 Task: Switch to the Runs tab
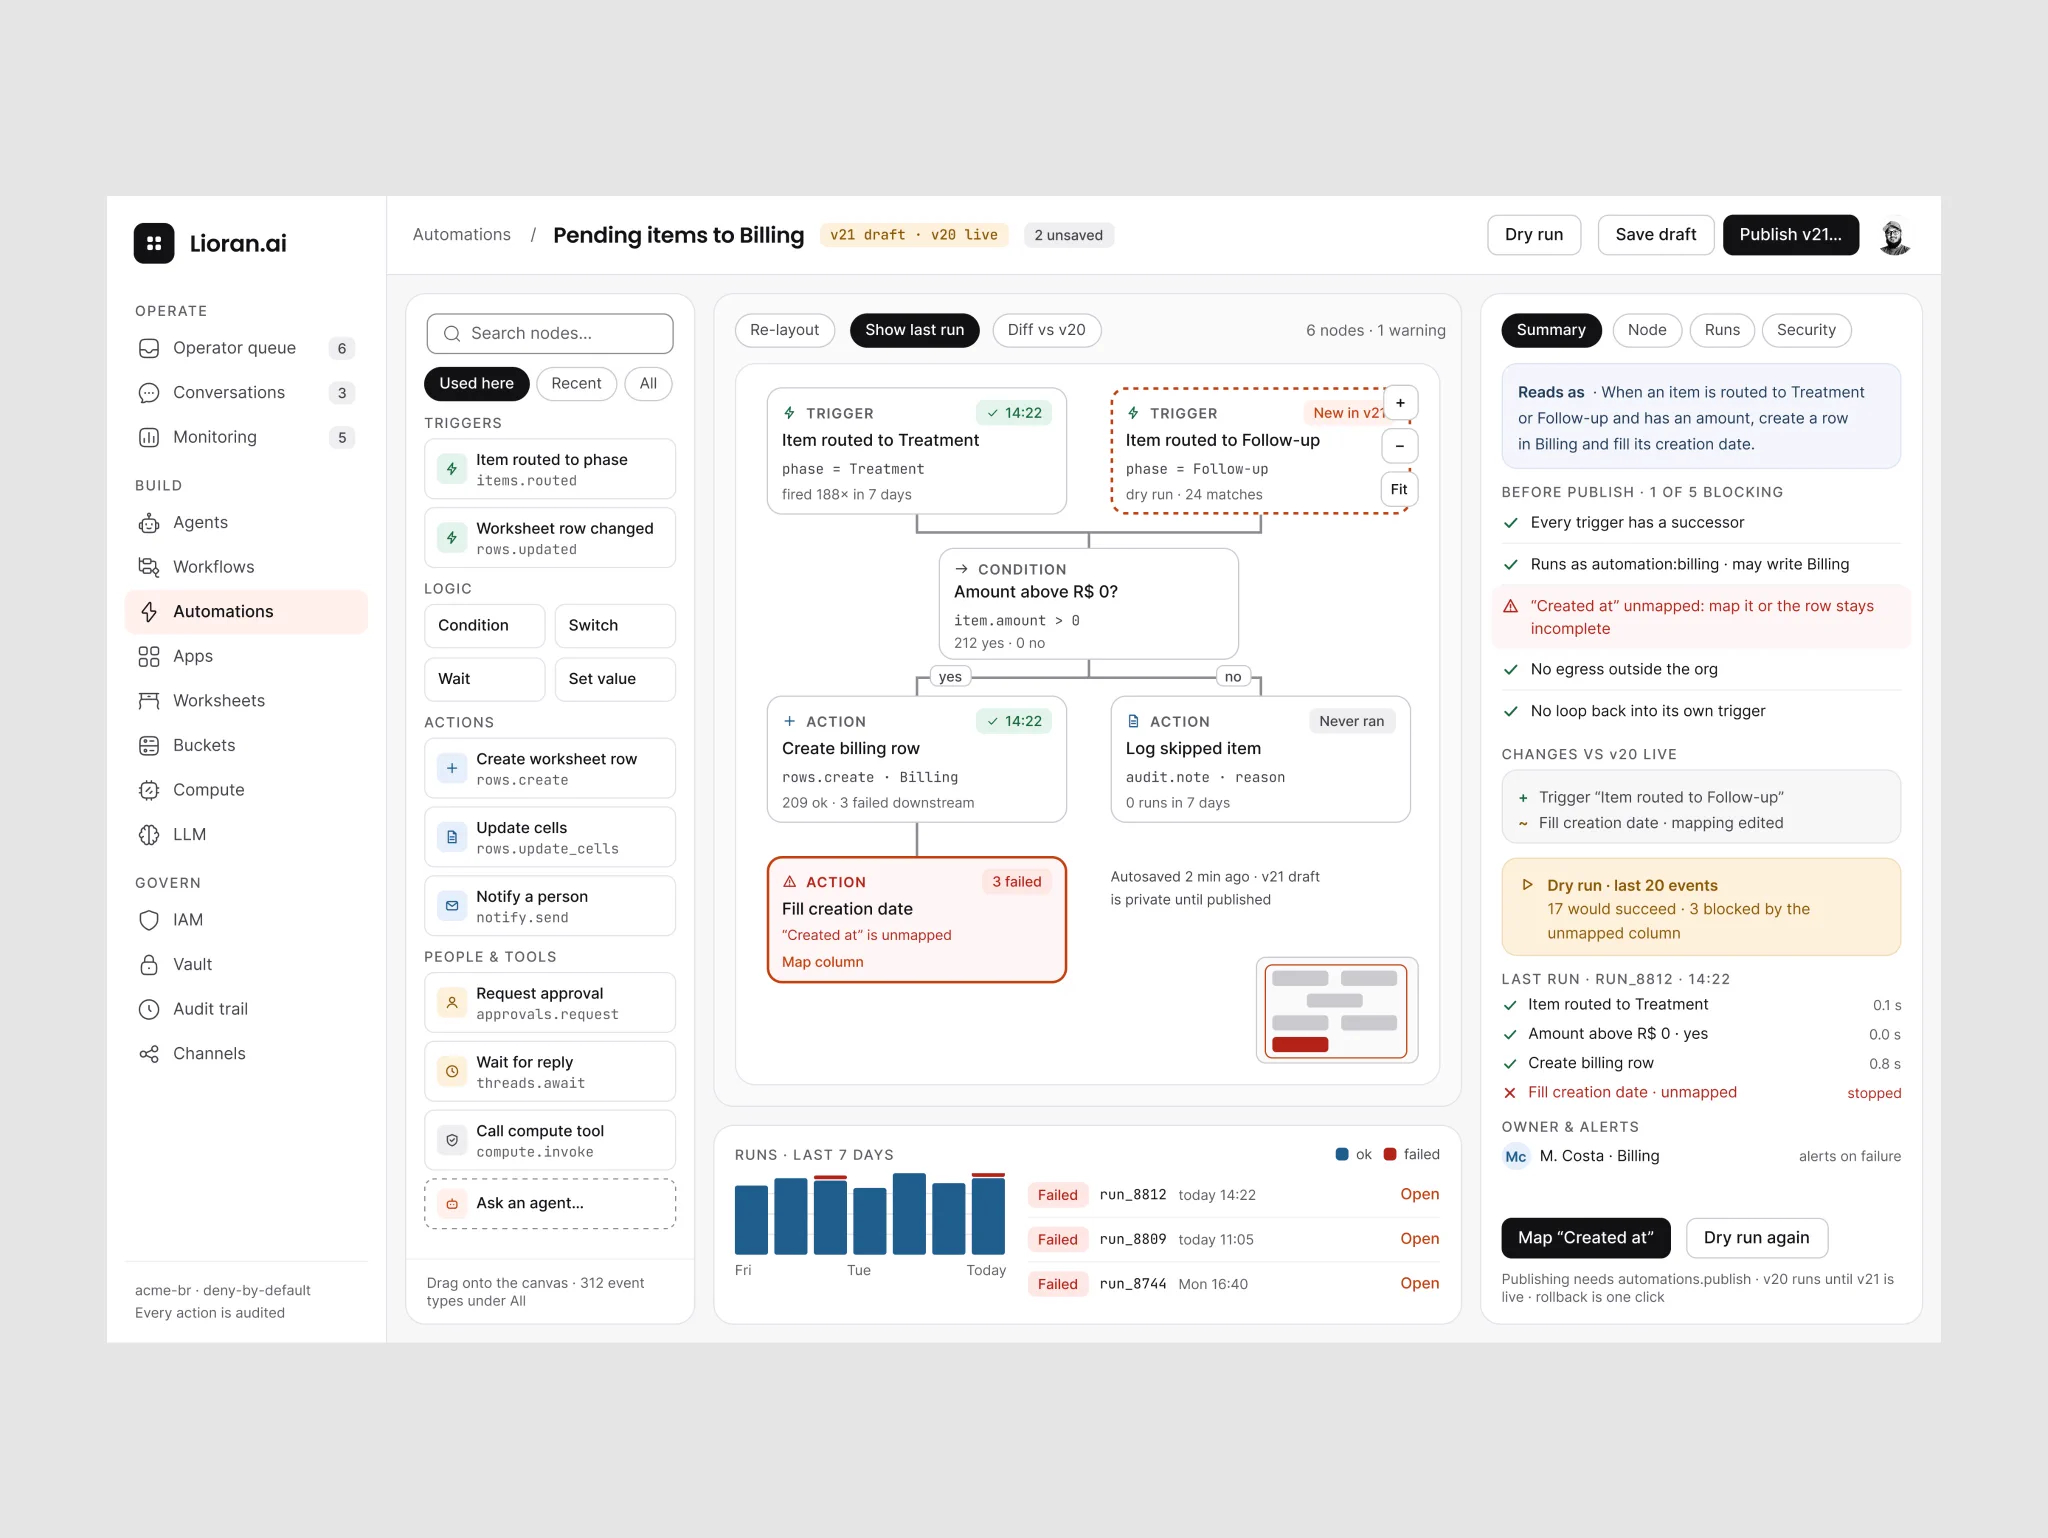(x=1722, y=330)
